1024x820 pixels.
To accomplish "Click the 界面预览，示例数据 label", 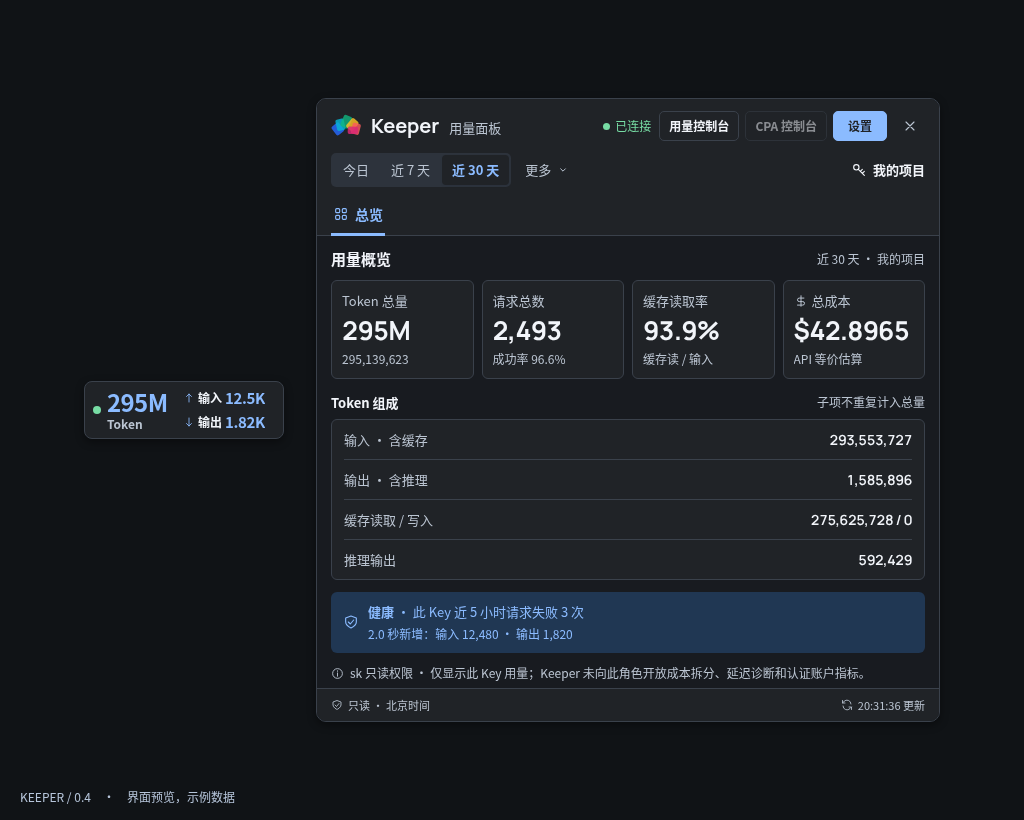I will (x=181, y=797).
